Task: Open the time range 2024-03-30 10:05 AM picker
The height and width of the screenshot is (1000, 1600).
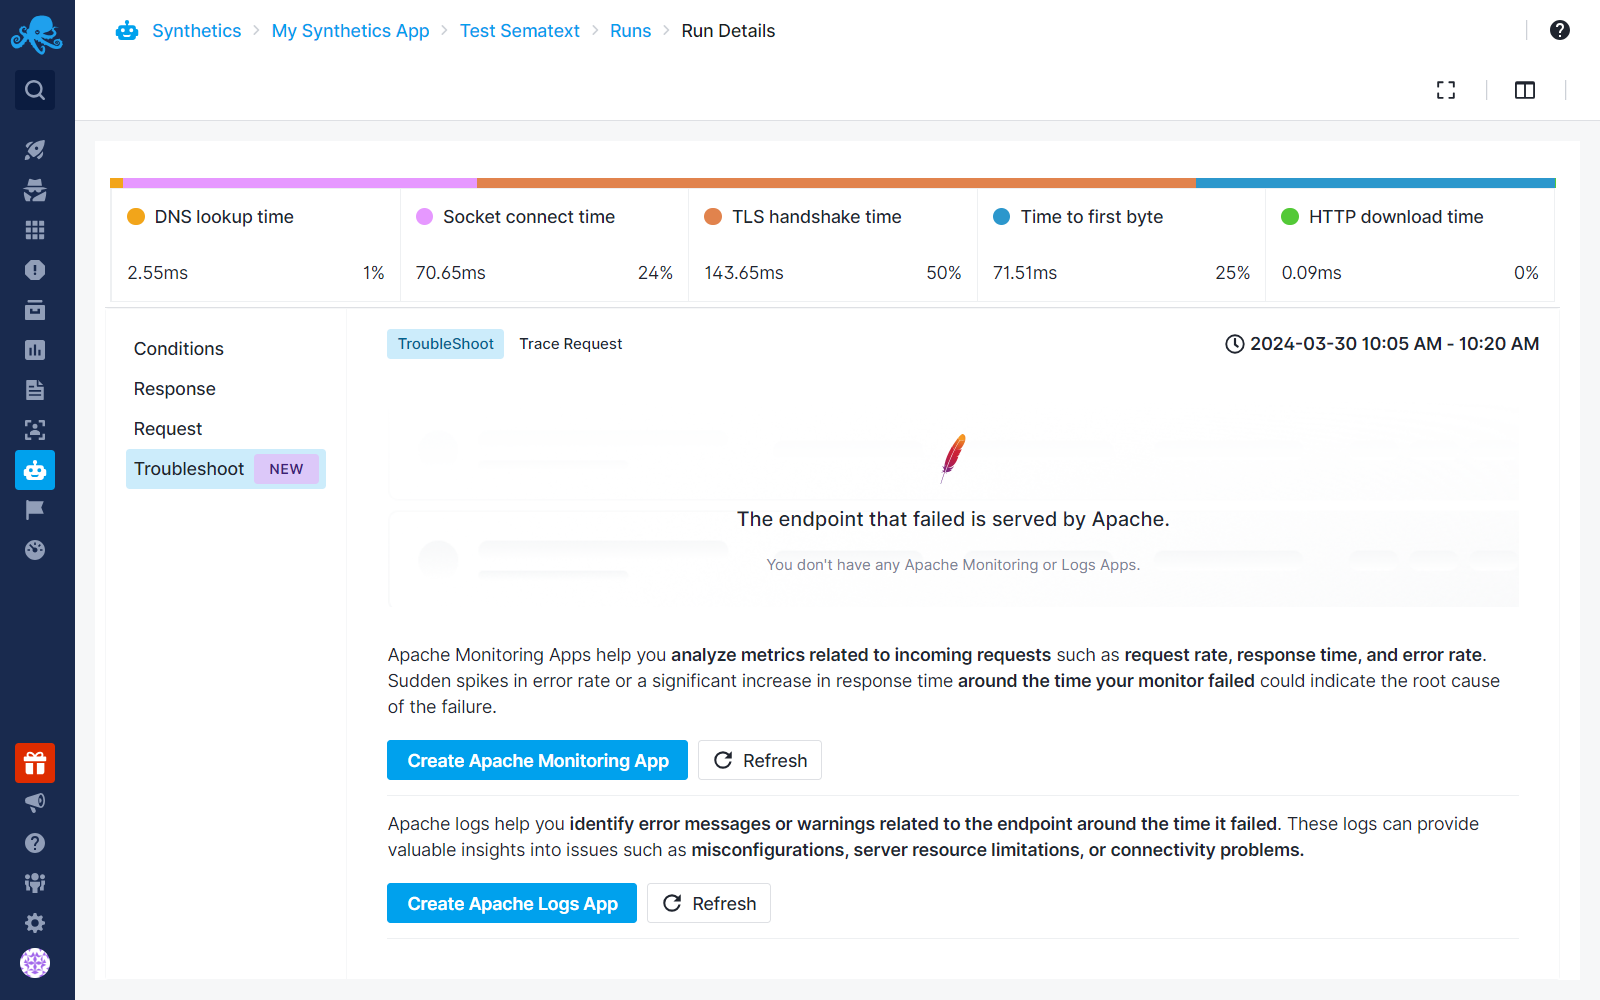Action: click(x=1382, y=344)
